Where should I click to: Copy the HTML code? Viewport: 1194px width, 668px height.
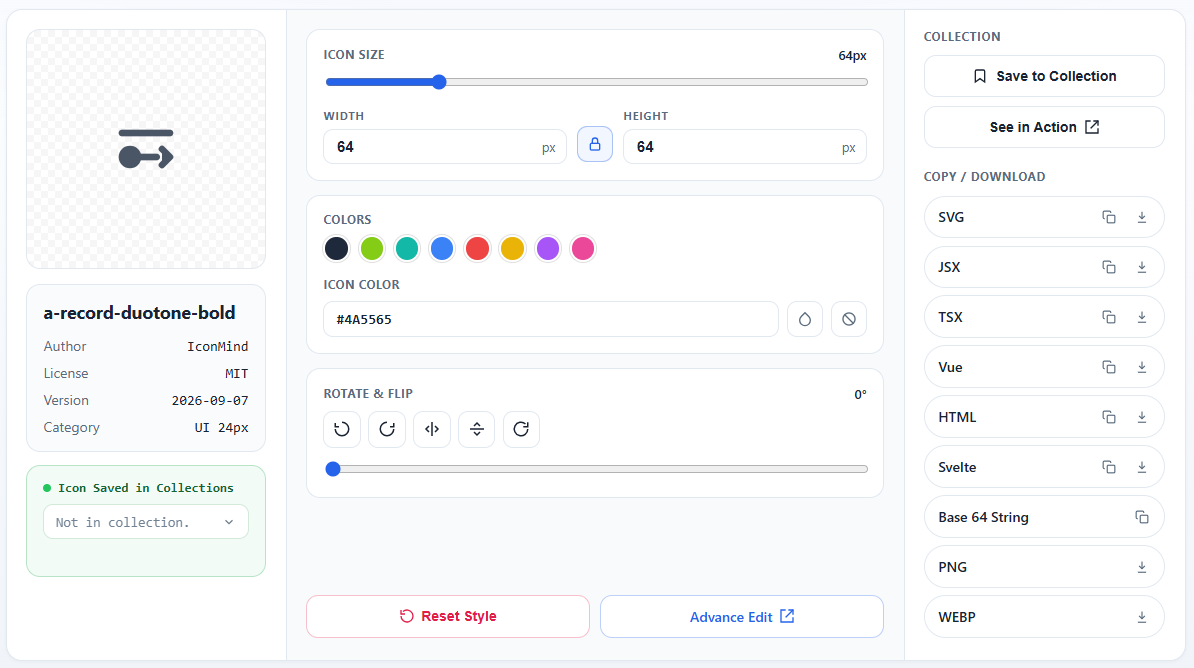pyautogui.click(x=1109, y=417)
